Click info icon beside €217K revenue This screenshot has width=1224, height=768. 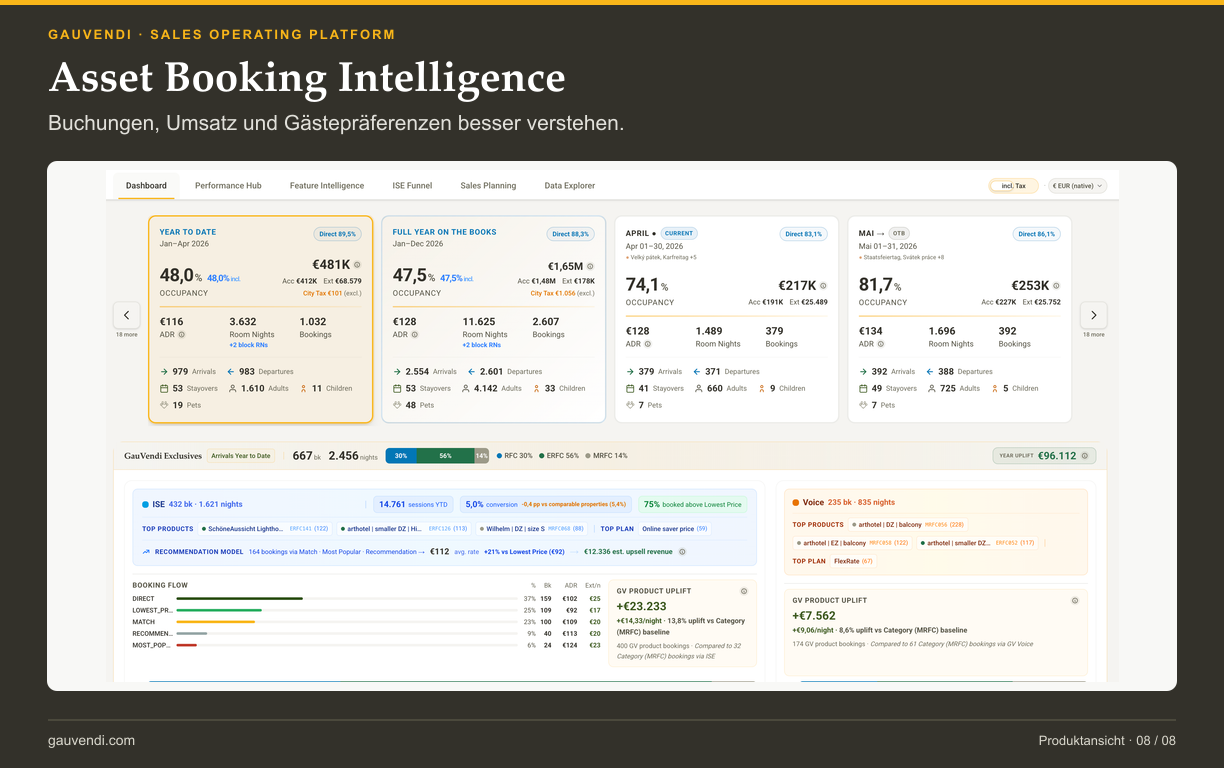coord(823,285)
